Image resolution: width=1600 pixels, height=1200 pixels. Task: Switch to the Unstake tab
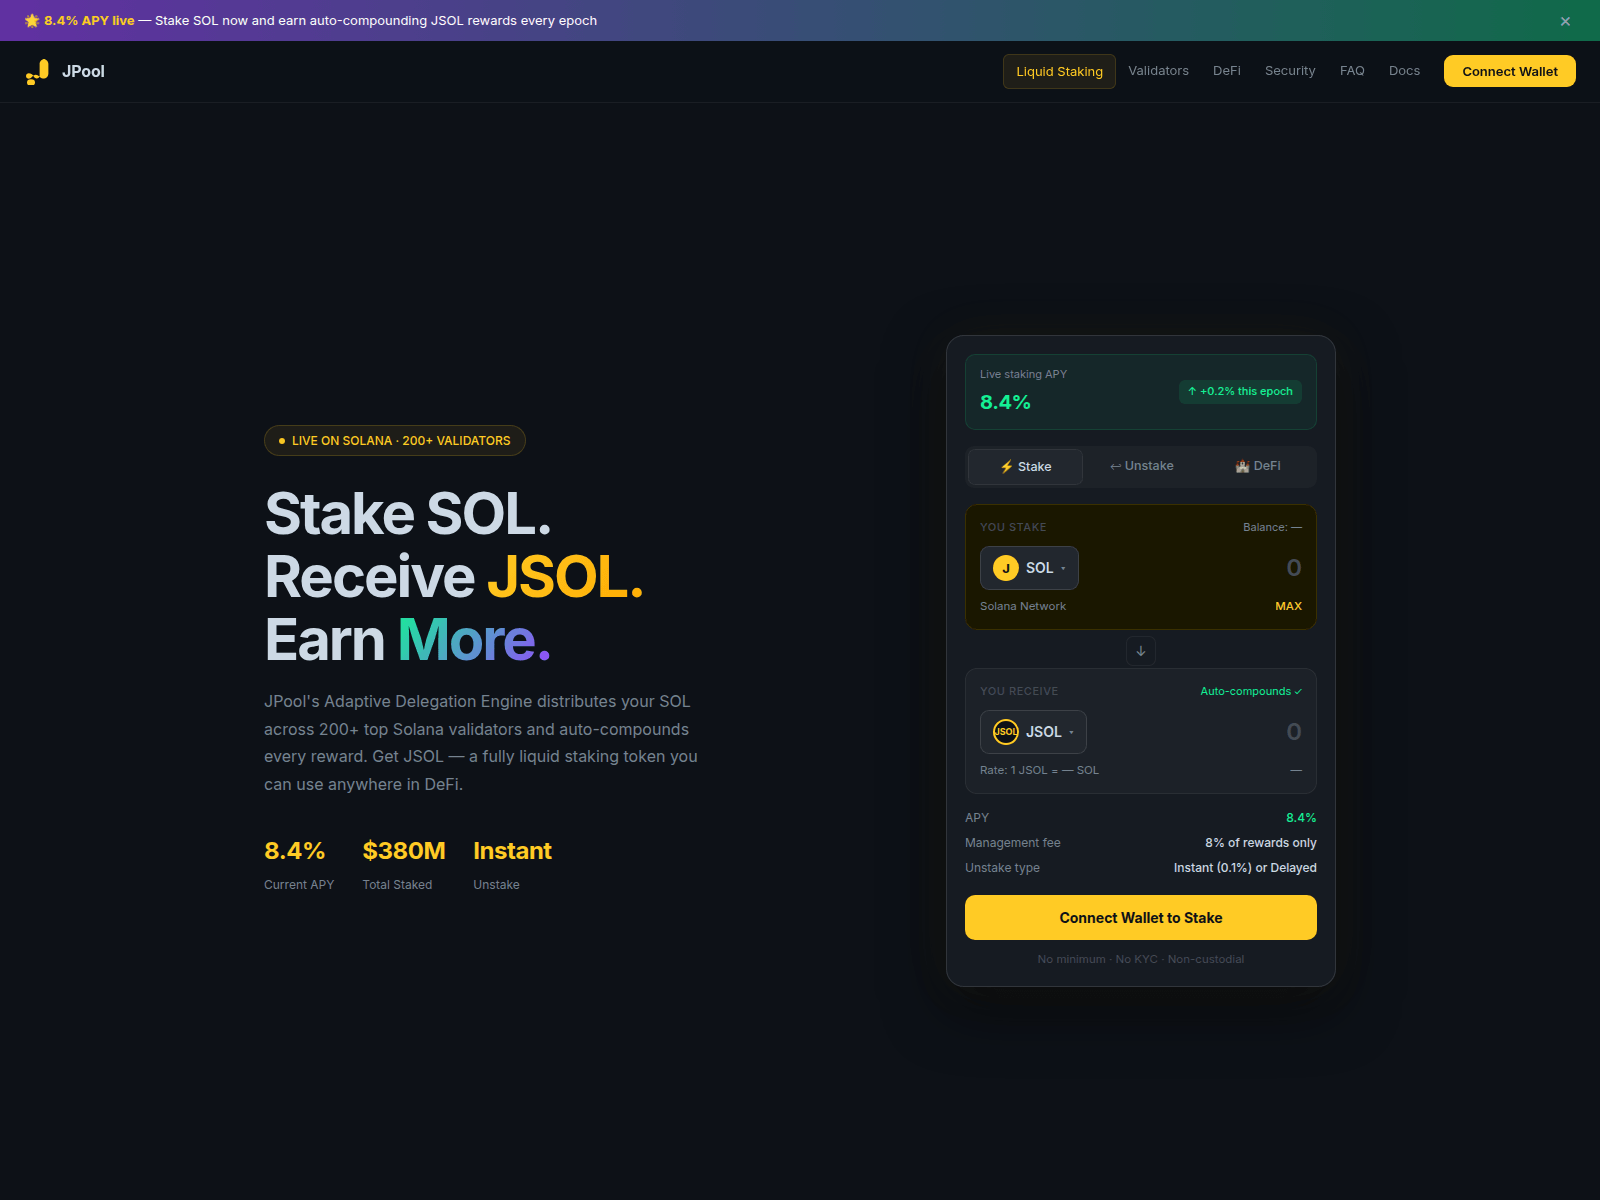(x=1141, y=466)
